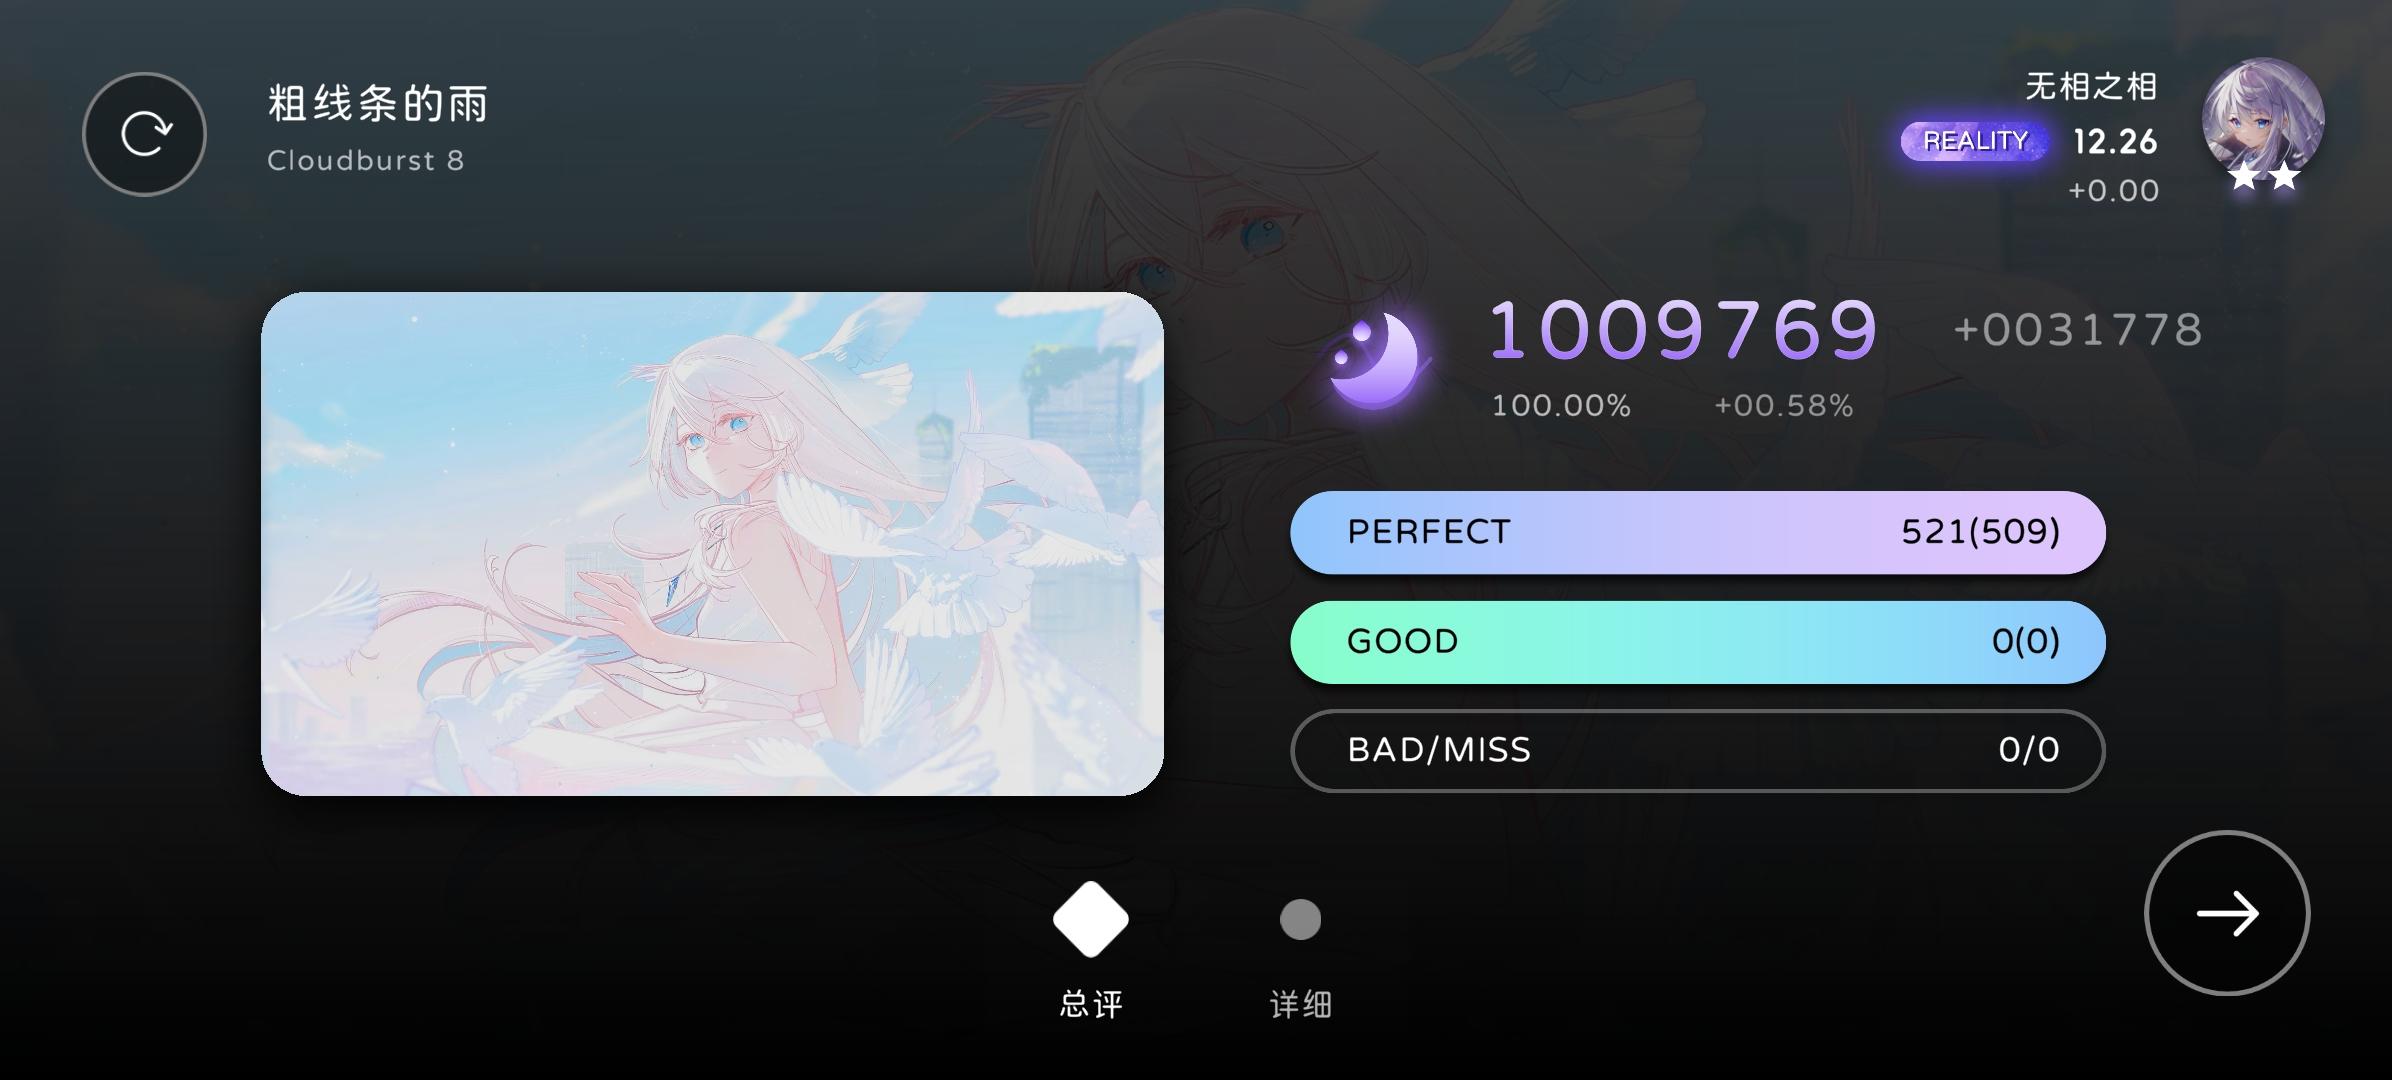Select the white diamond summary indicator
Viewport: 2392px width, 1080px height.
pos(1090,919)
